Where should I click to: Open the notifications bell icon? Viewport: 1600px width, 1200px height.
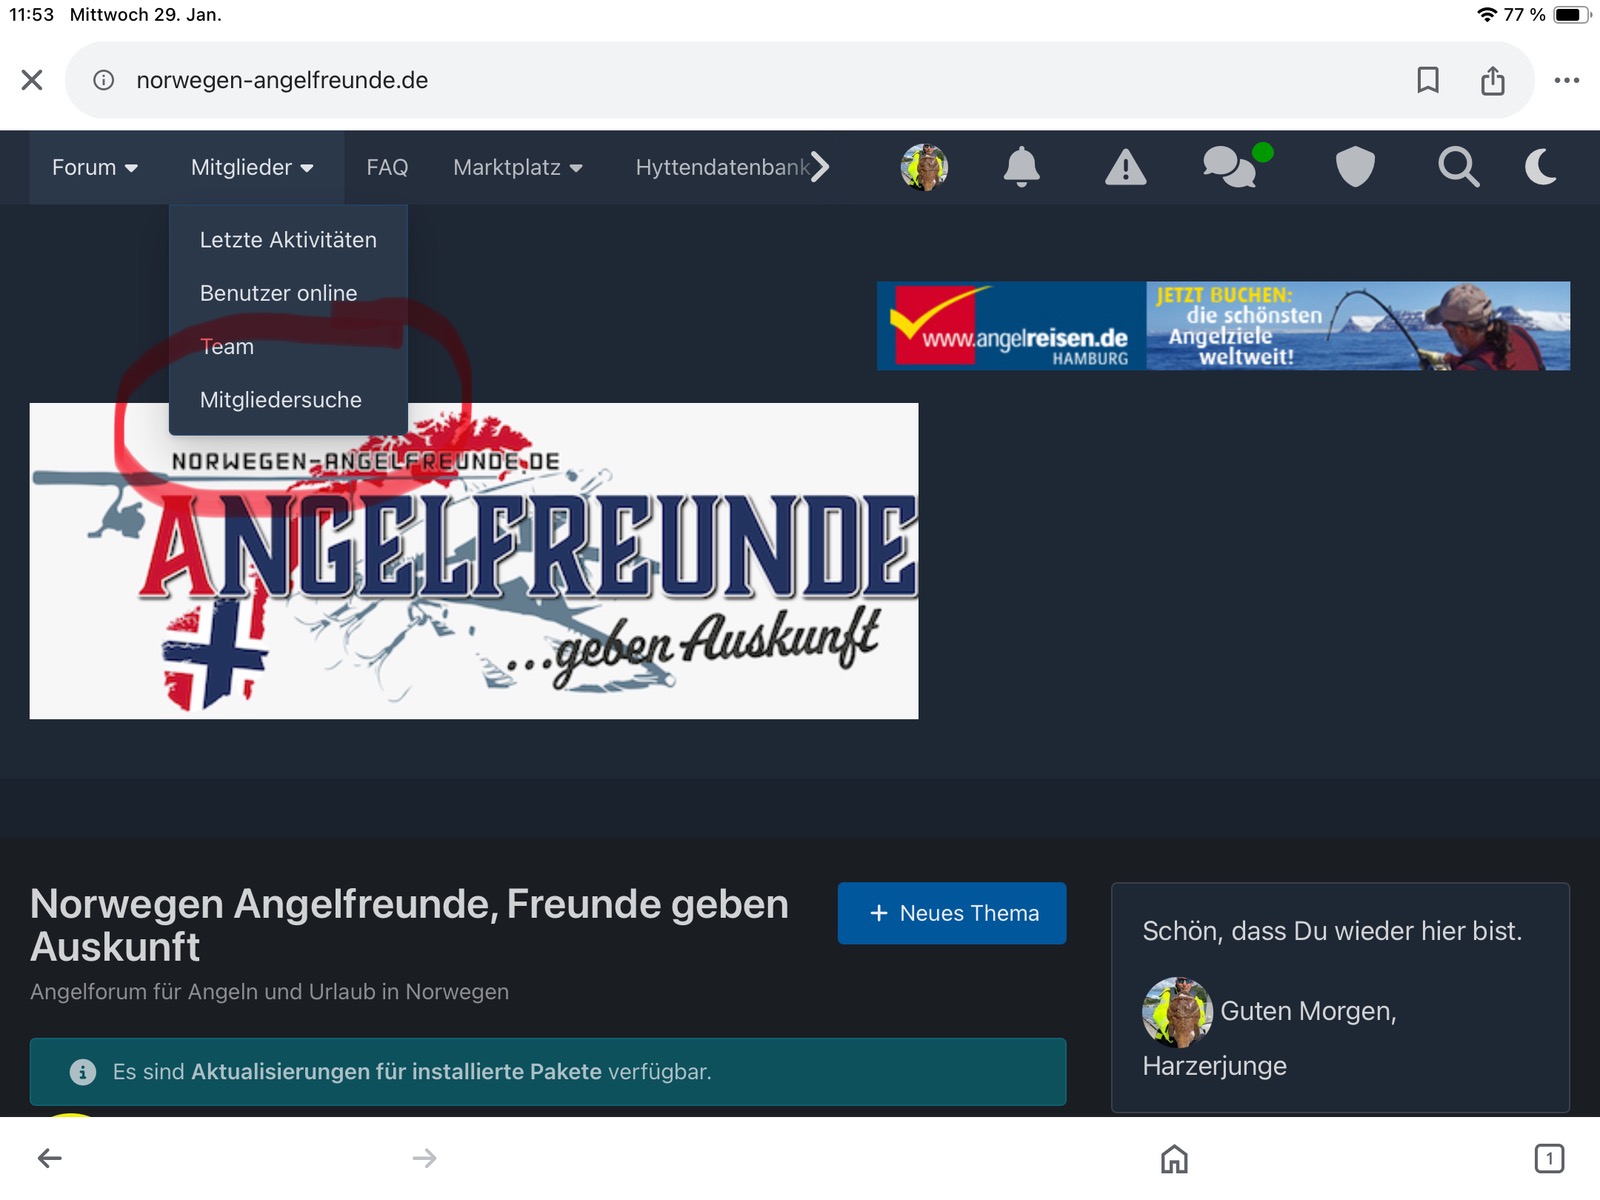(x=1021, y=167)
